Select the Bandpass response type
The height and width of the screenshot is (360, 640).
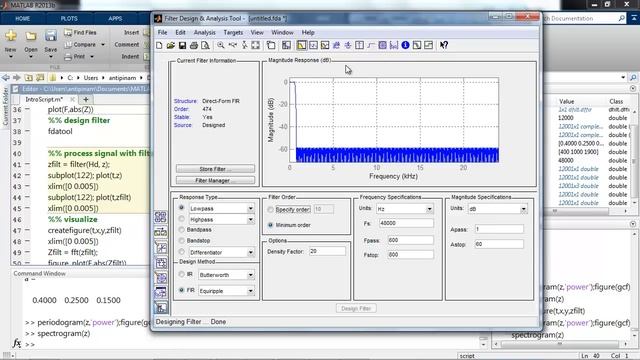click(x=195, y=230)
